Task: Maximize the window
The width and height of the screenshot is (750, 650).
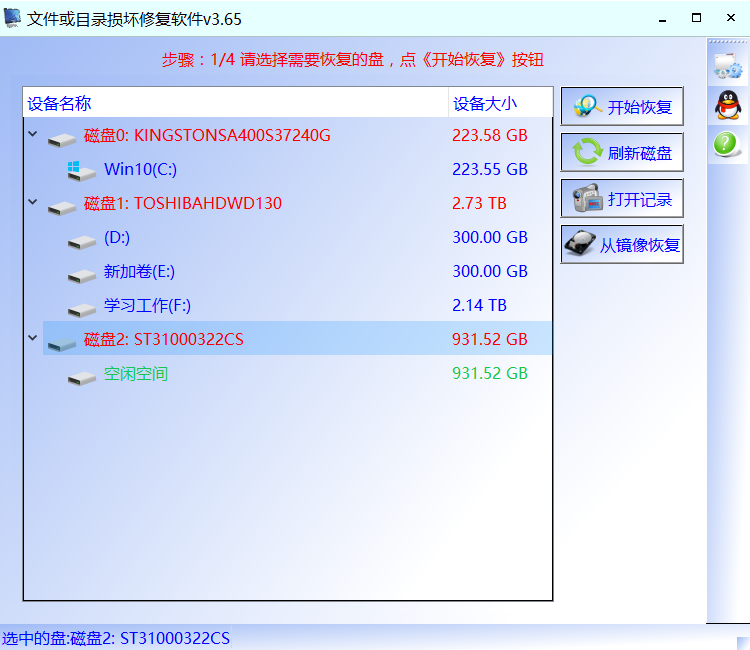Action: click(x=696, y=18)
